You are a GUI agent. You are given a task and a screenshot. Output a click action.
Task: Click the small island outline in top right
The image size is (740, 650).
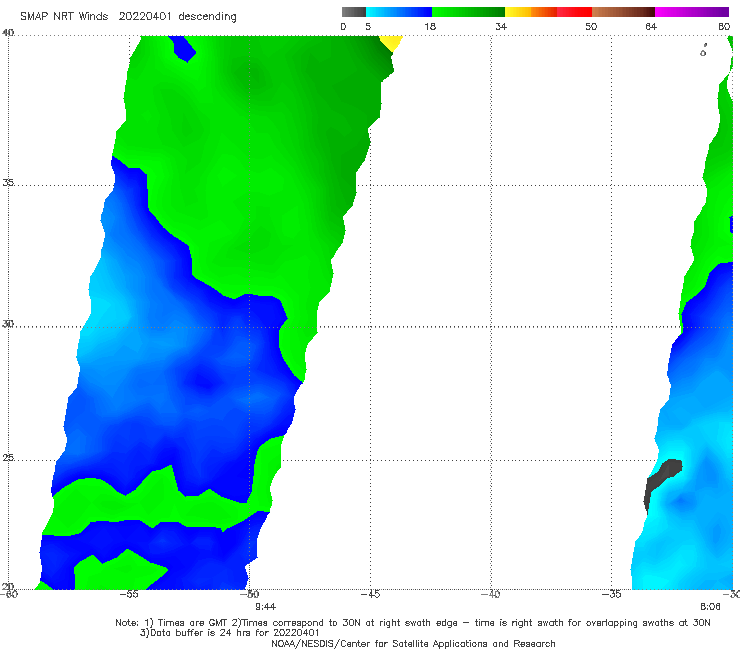tap(703, 51)
